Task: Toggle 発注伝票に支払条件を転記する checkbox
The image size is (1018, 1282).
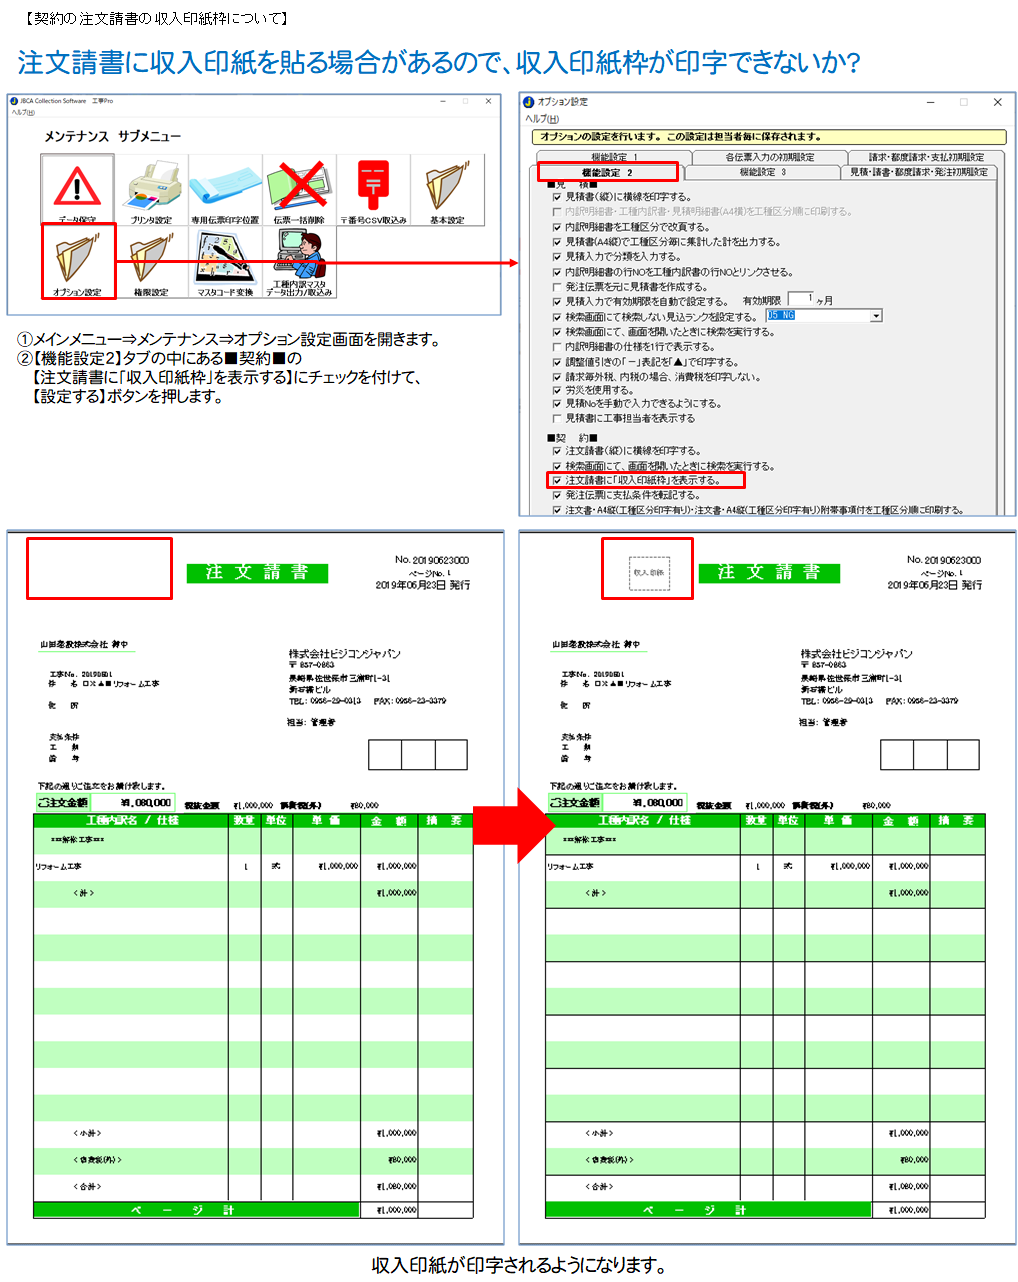Action: coord(557,495)
